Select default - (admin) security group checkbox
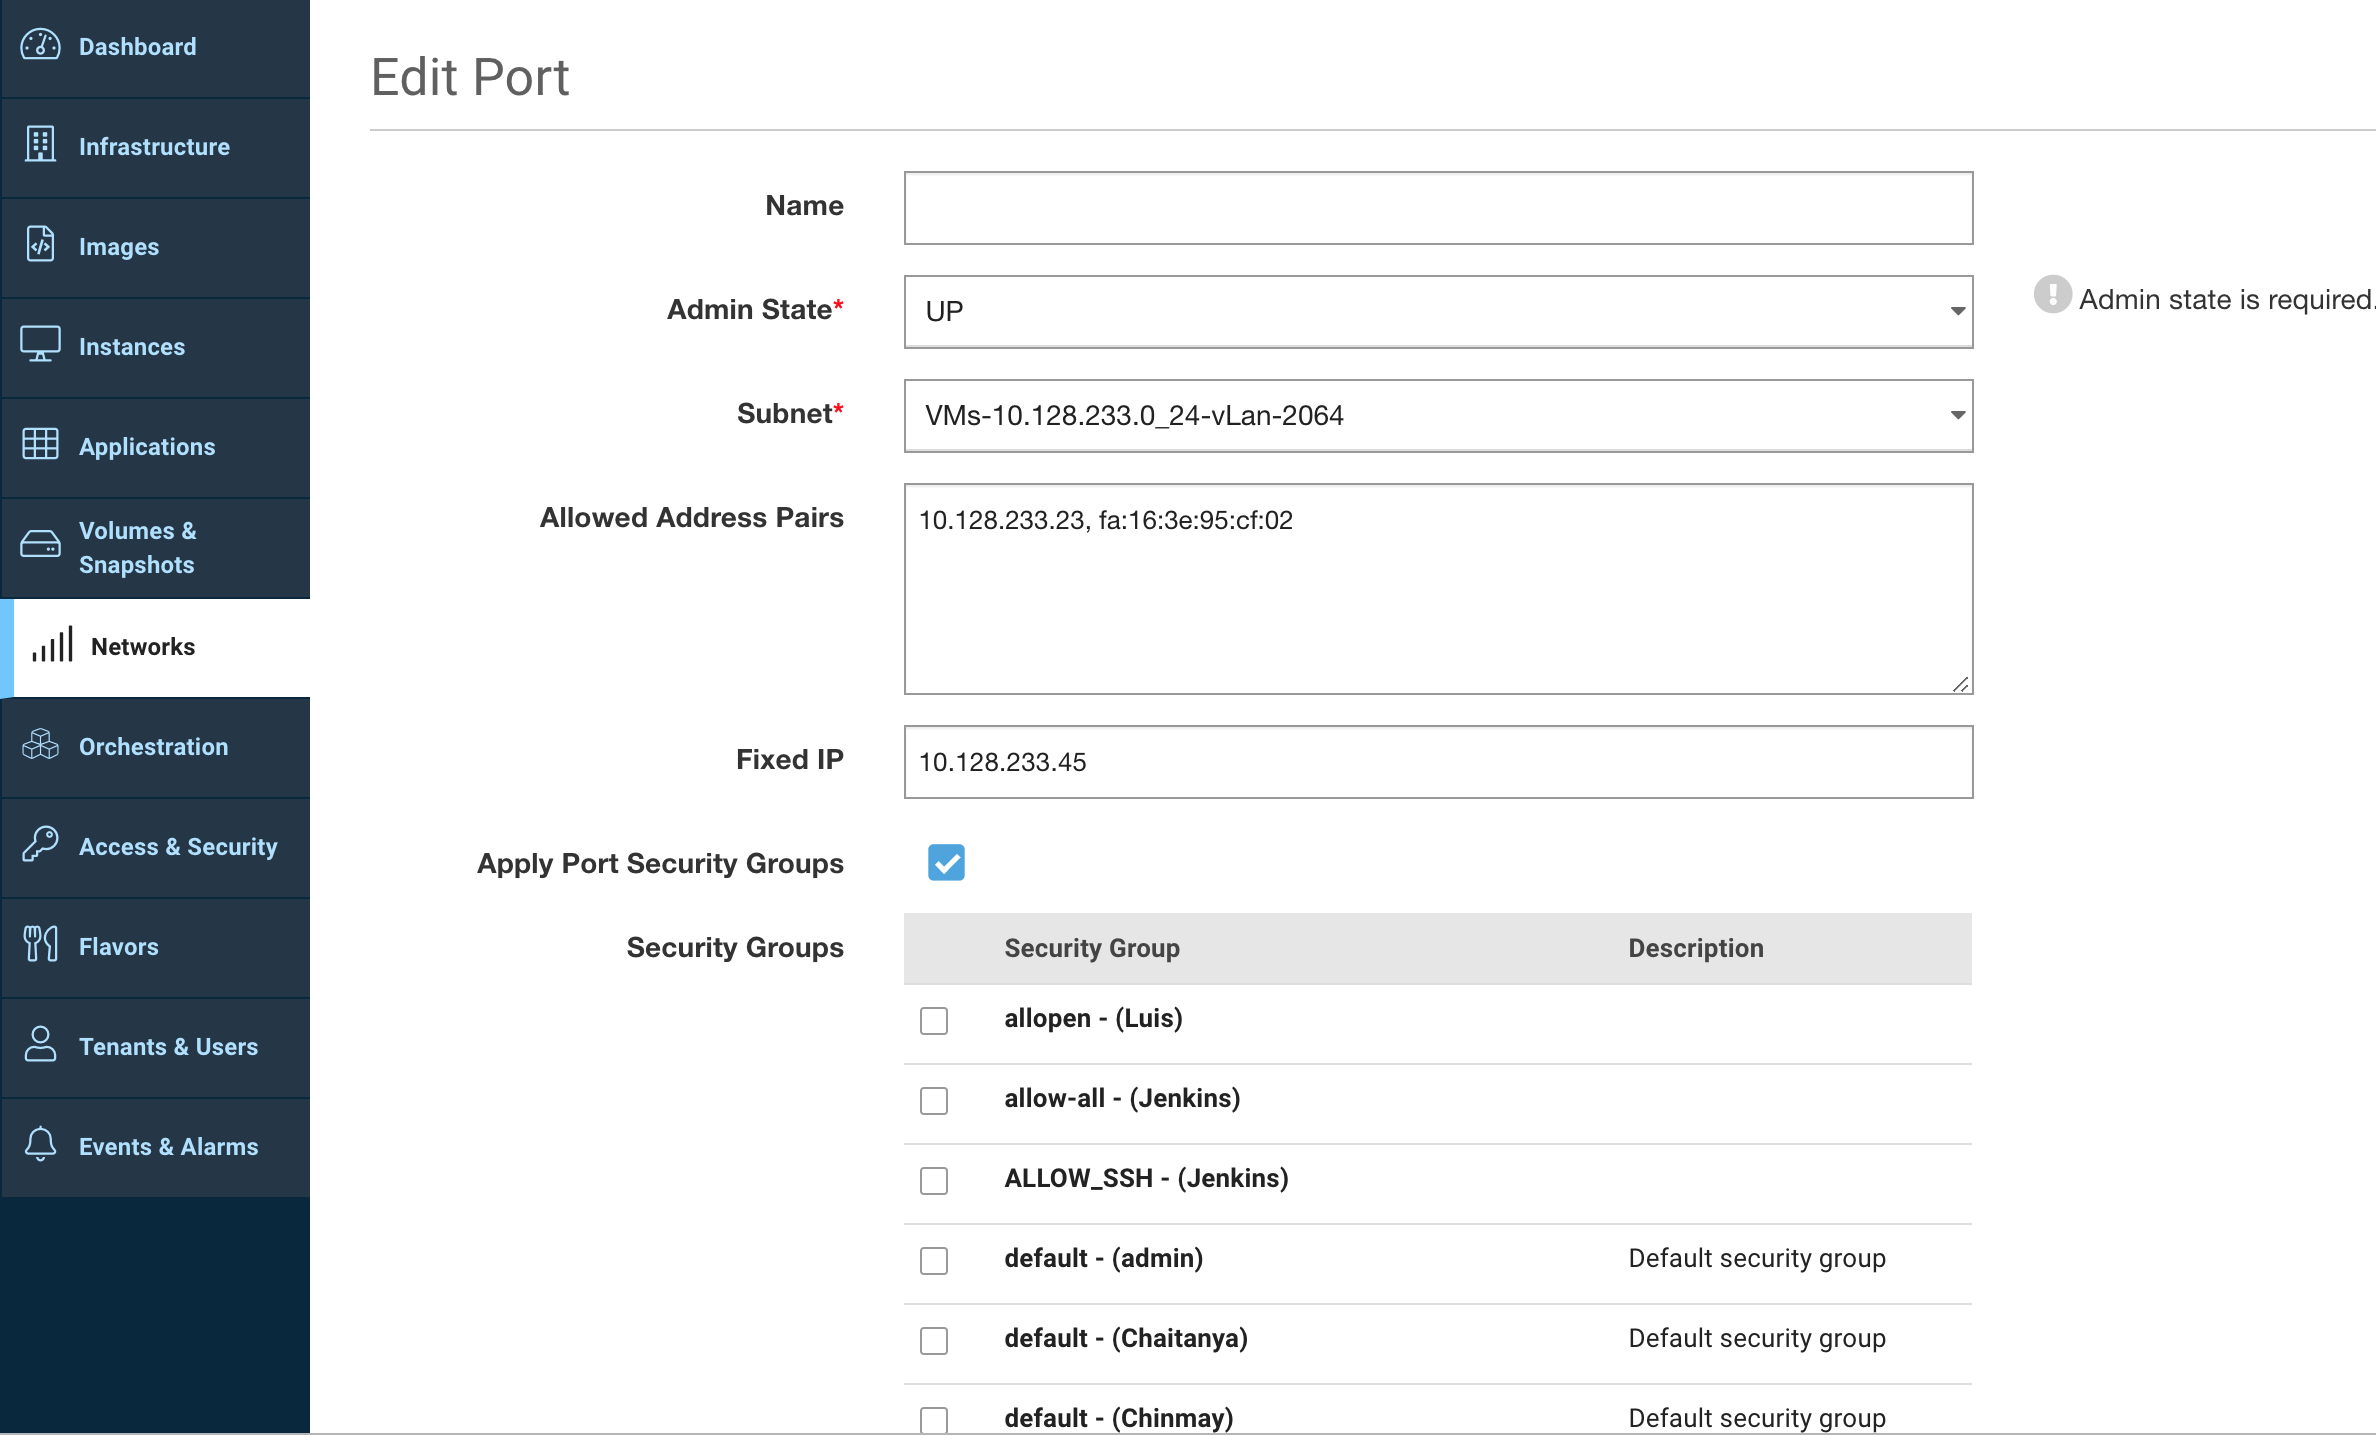 coord(934,1261)
